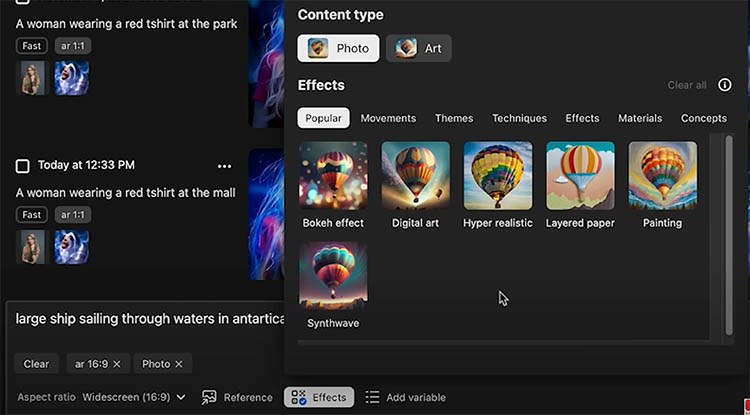Open the Materials effects tab

(x=640, y=118)
